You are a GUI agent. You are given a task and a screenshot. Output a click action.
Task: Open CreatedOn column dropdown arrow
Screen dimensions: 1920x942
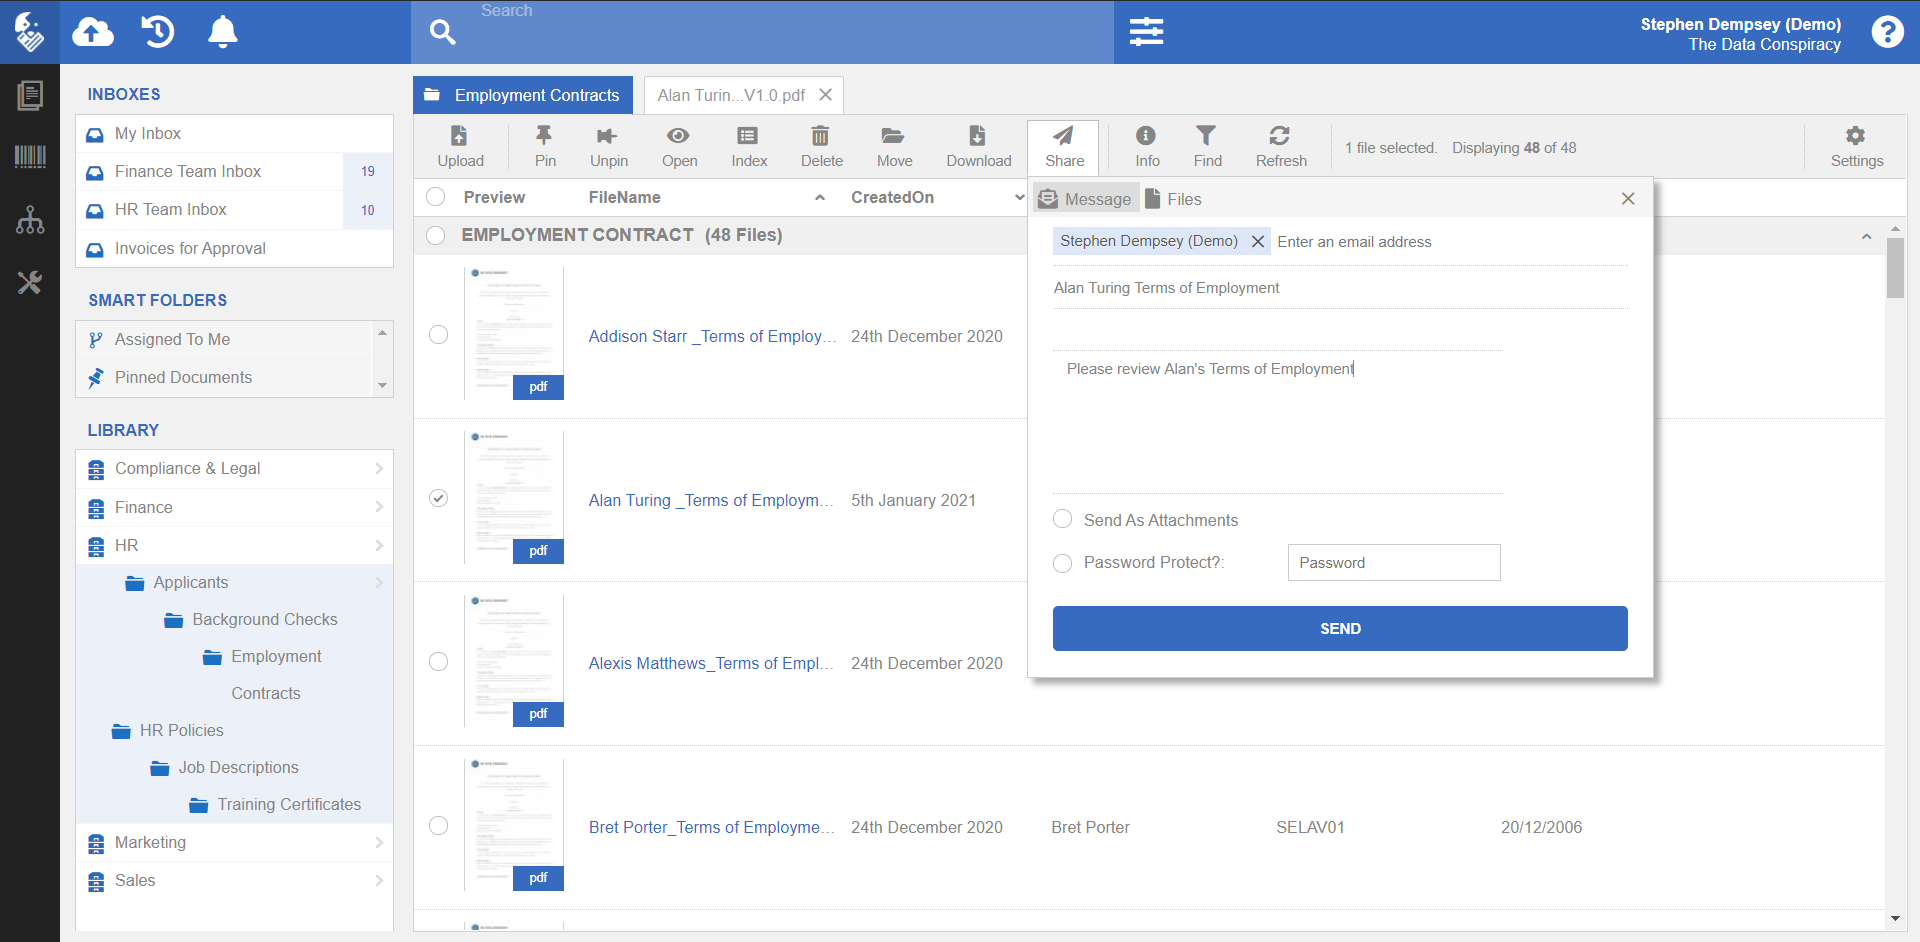coord(1019,198)
